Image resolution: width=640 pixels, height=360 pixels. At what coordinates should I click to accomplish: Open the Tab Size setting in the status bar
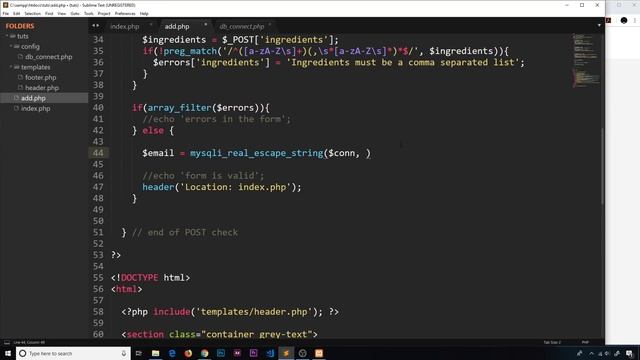[x=552, y=342]
